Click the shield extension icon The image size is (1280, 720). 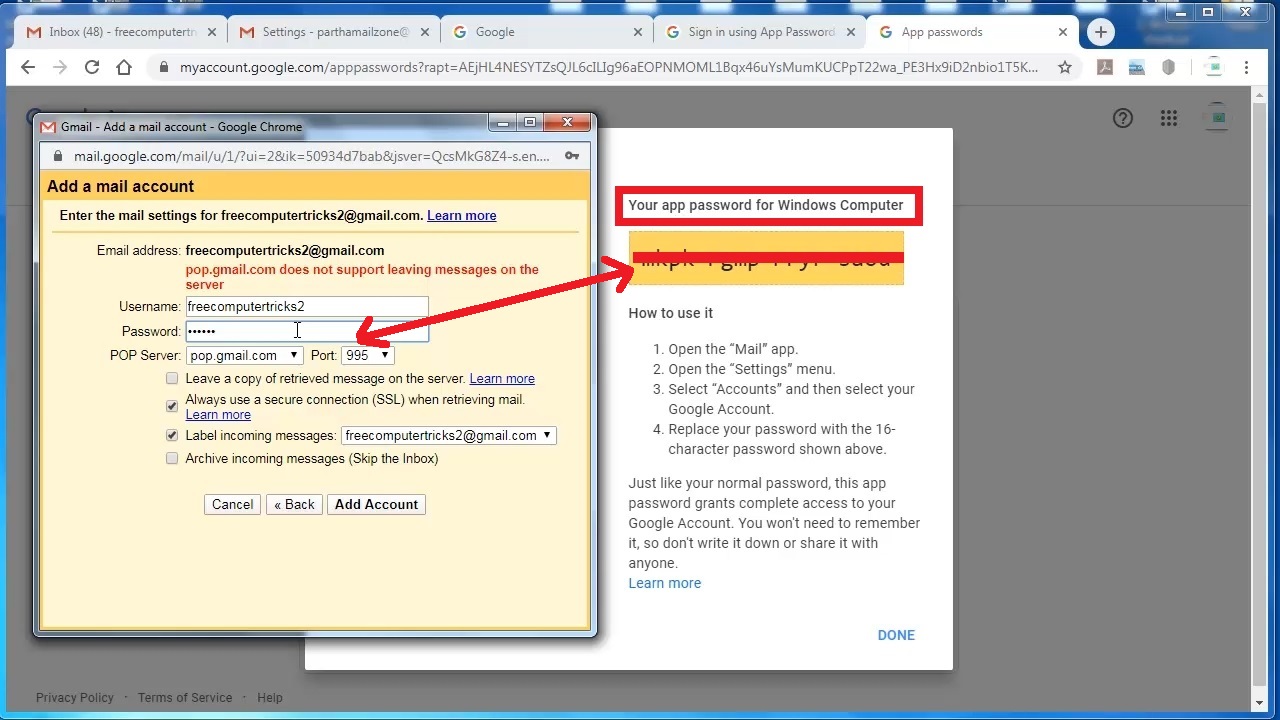coord(1168,67)
